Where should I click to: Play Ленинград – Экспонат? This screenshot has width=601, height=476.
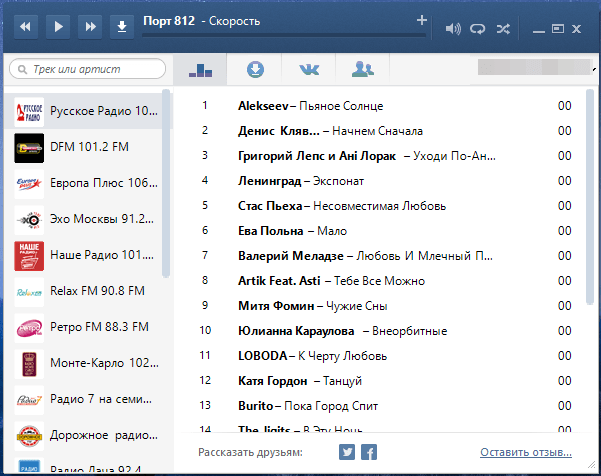tap(381, 181)
